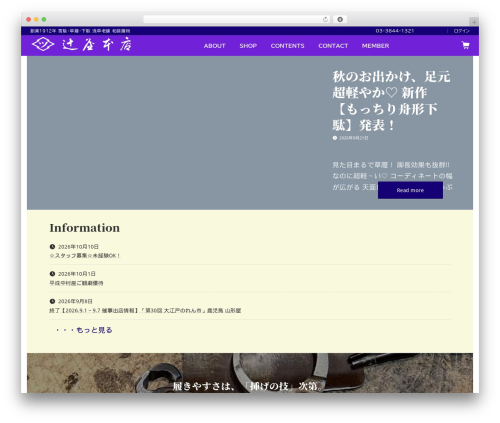Navigate to the MEMBER section
Image resolution: width=500 pixels, height=423 pixels.
[x=375, y=46]
